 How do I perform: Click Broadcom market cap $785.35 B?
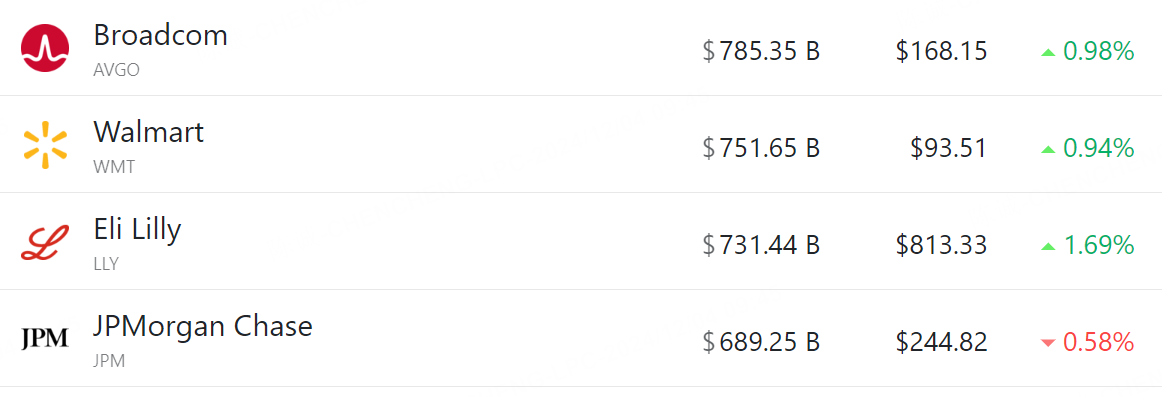pos(761,51)
